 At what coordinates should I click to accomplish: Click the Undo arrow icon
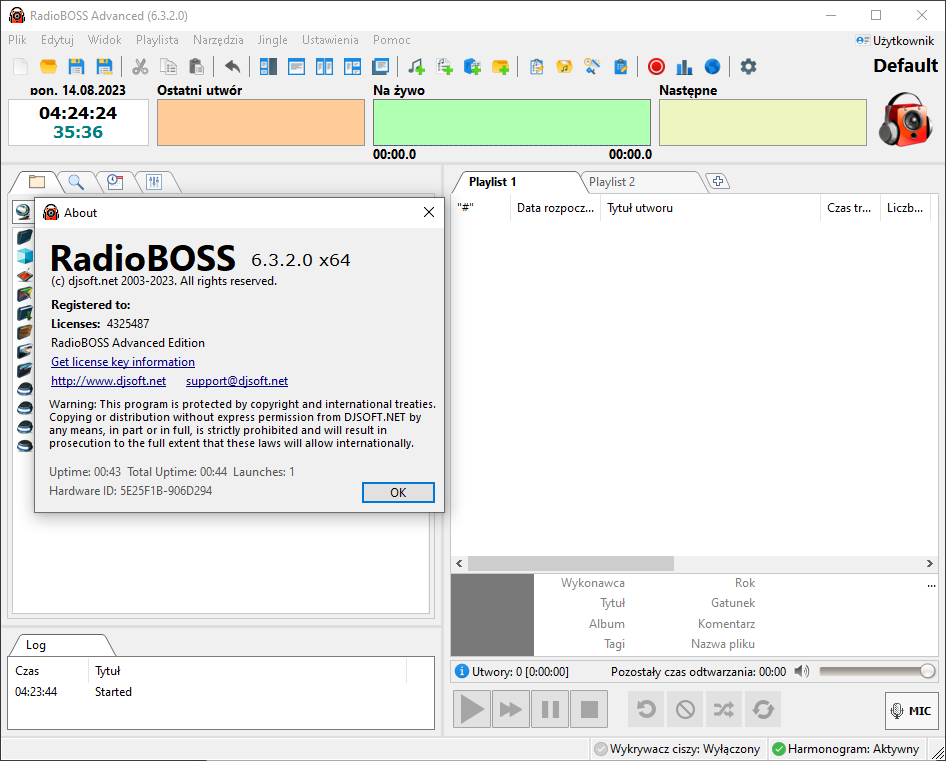[232, 66]
